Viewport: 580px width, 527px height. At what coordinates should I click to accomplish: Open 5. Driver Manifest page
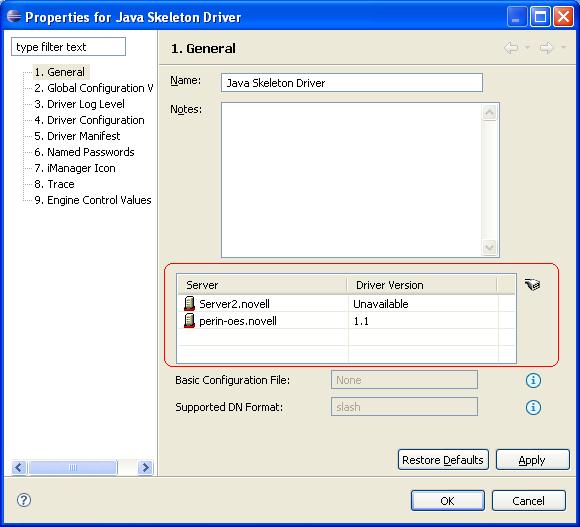point(77,136)
